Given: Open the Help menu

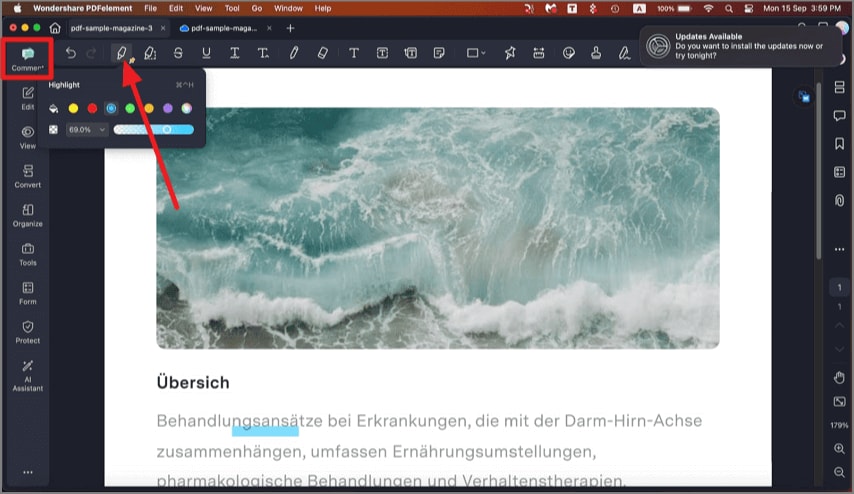Looking at the screenshot, I should [x=323, y=8].
